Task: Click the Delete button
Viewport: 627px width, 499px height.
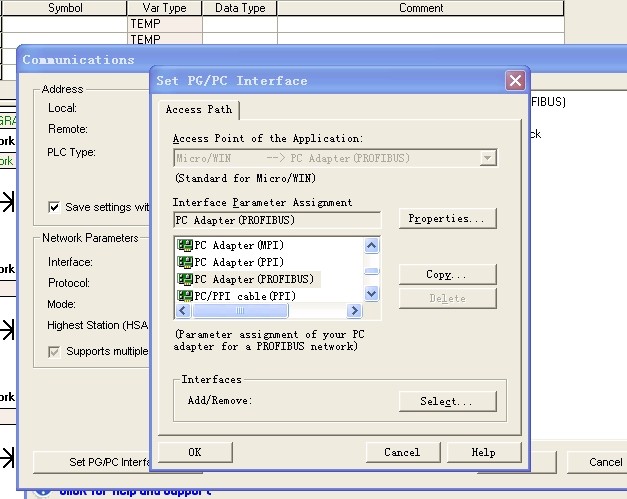Action: [x=447, y=298]
